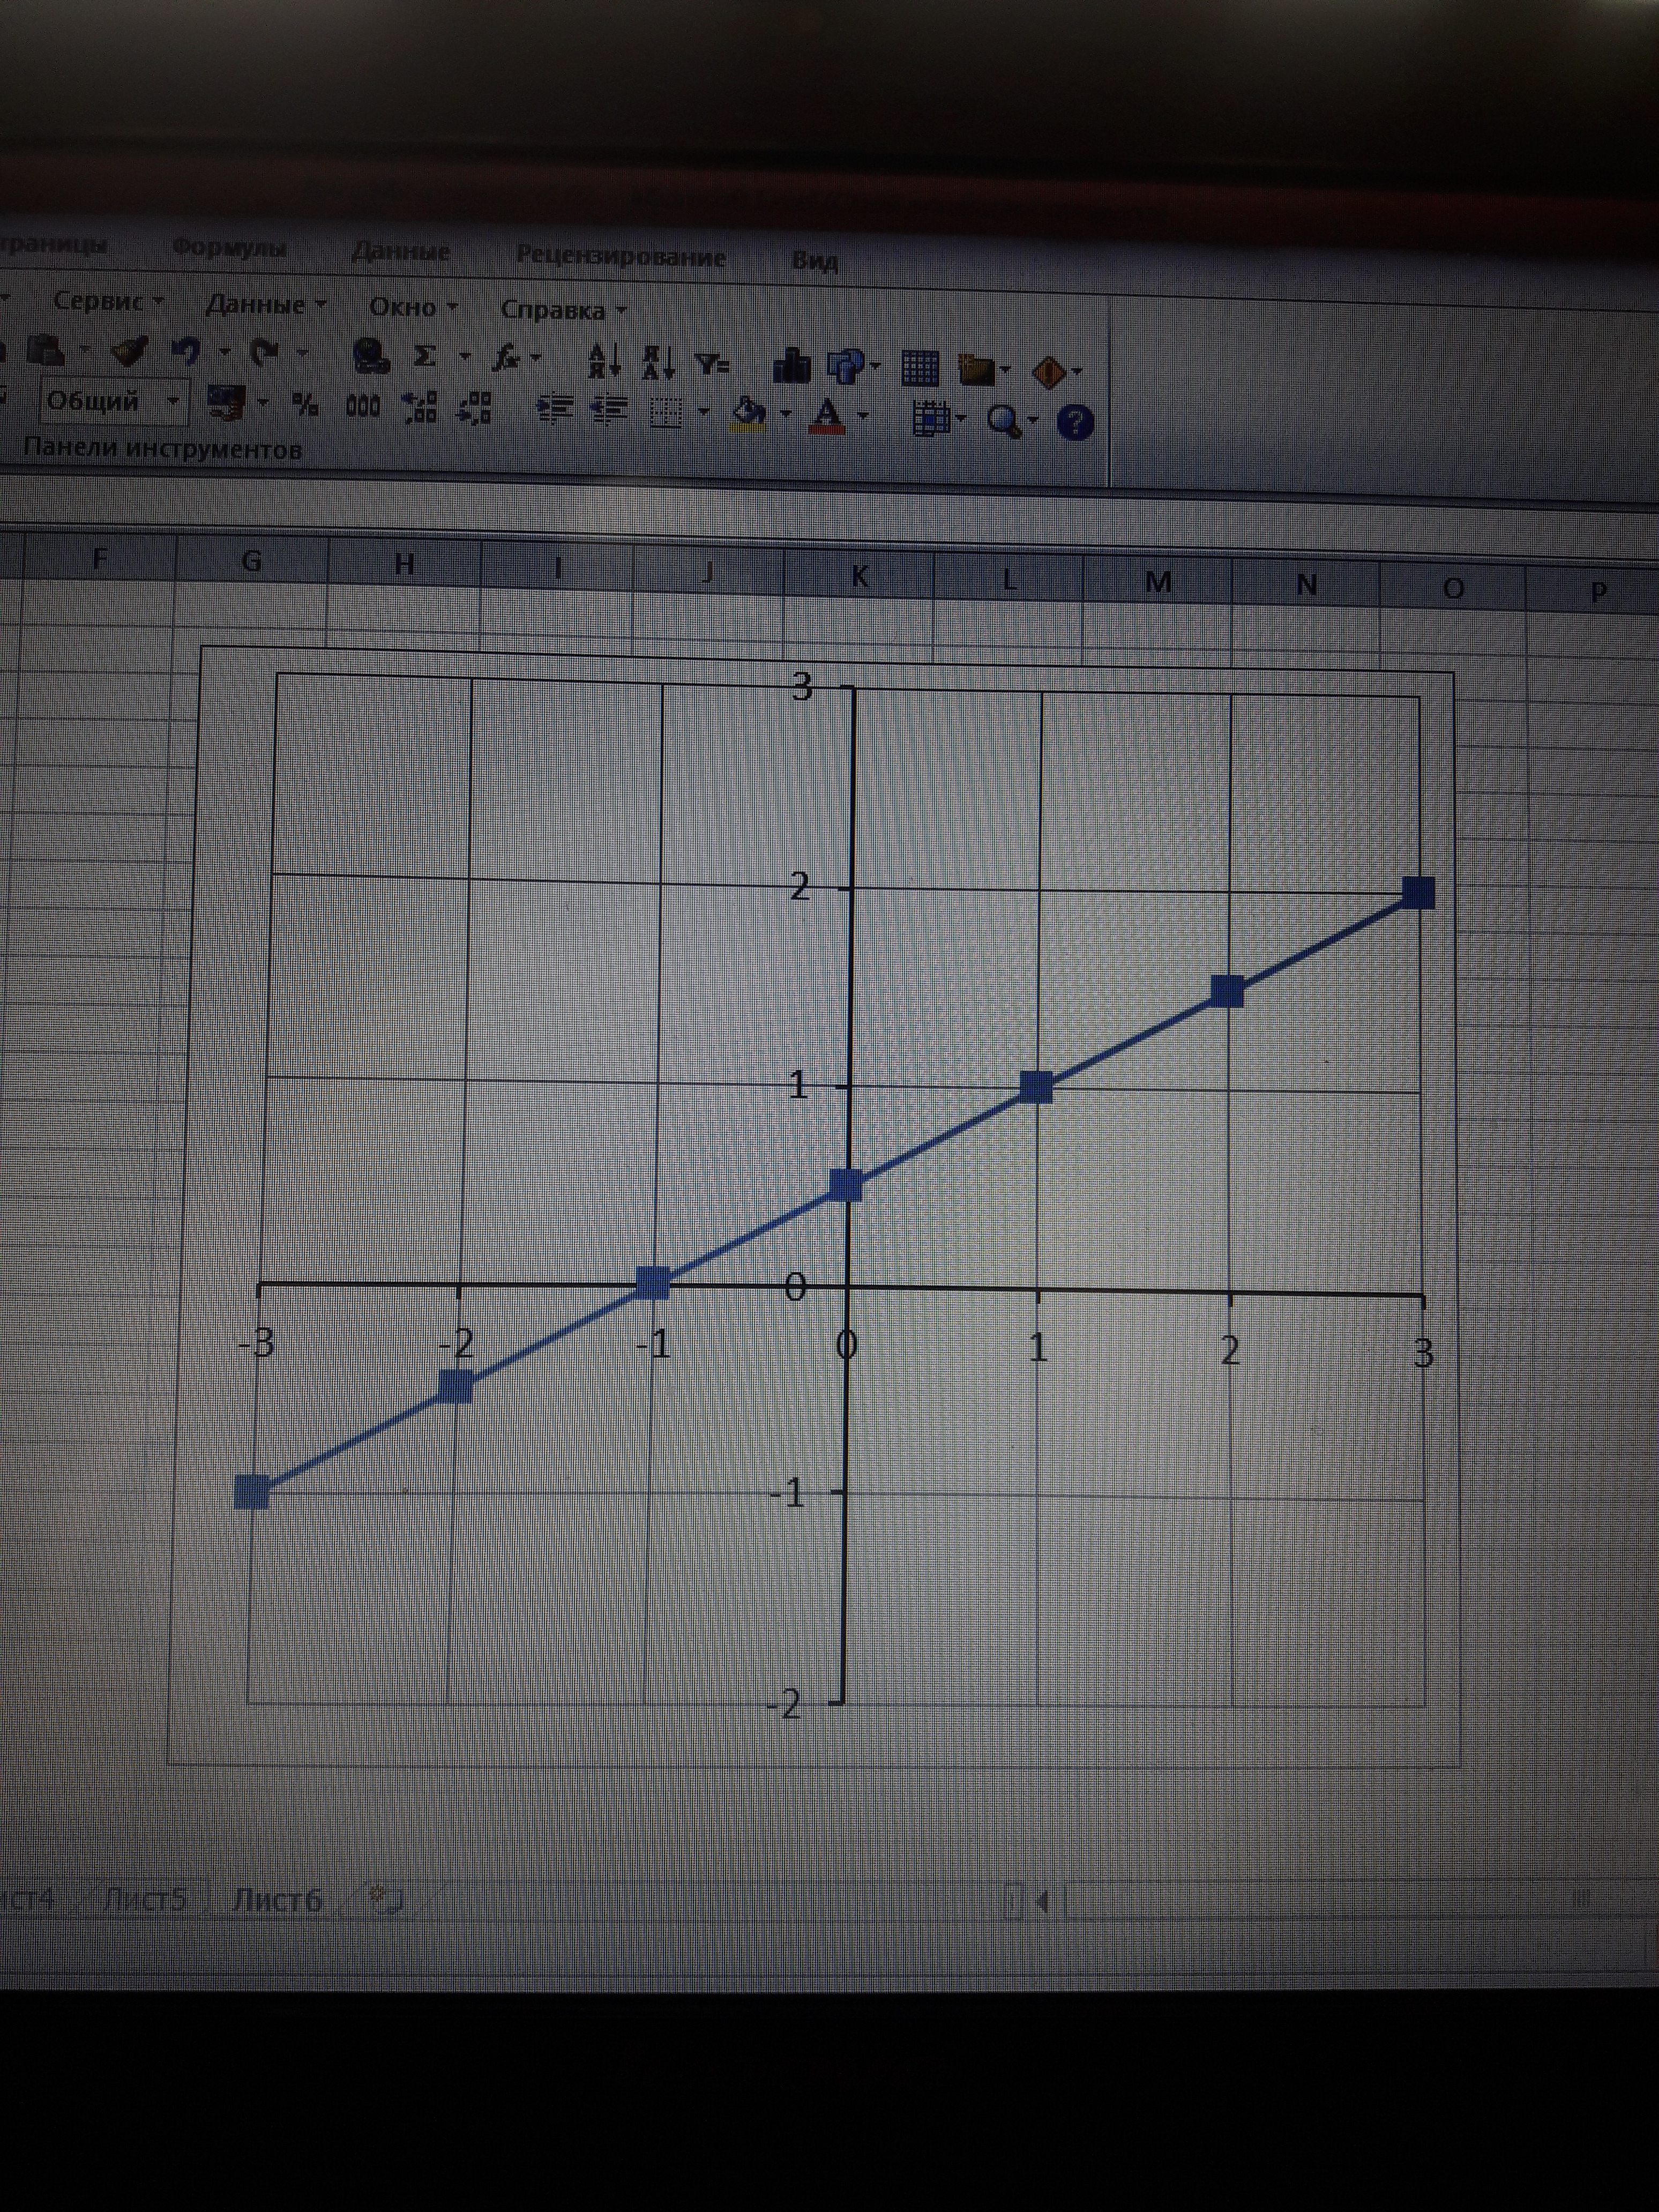The height and width of the screenshot is (2212, 1659).
Task: Click vertical axis label -2
Action: [785, 1703]
